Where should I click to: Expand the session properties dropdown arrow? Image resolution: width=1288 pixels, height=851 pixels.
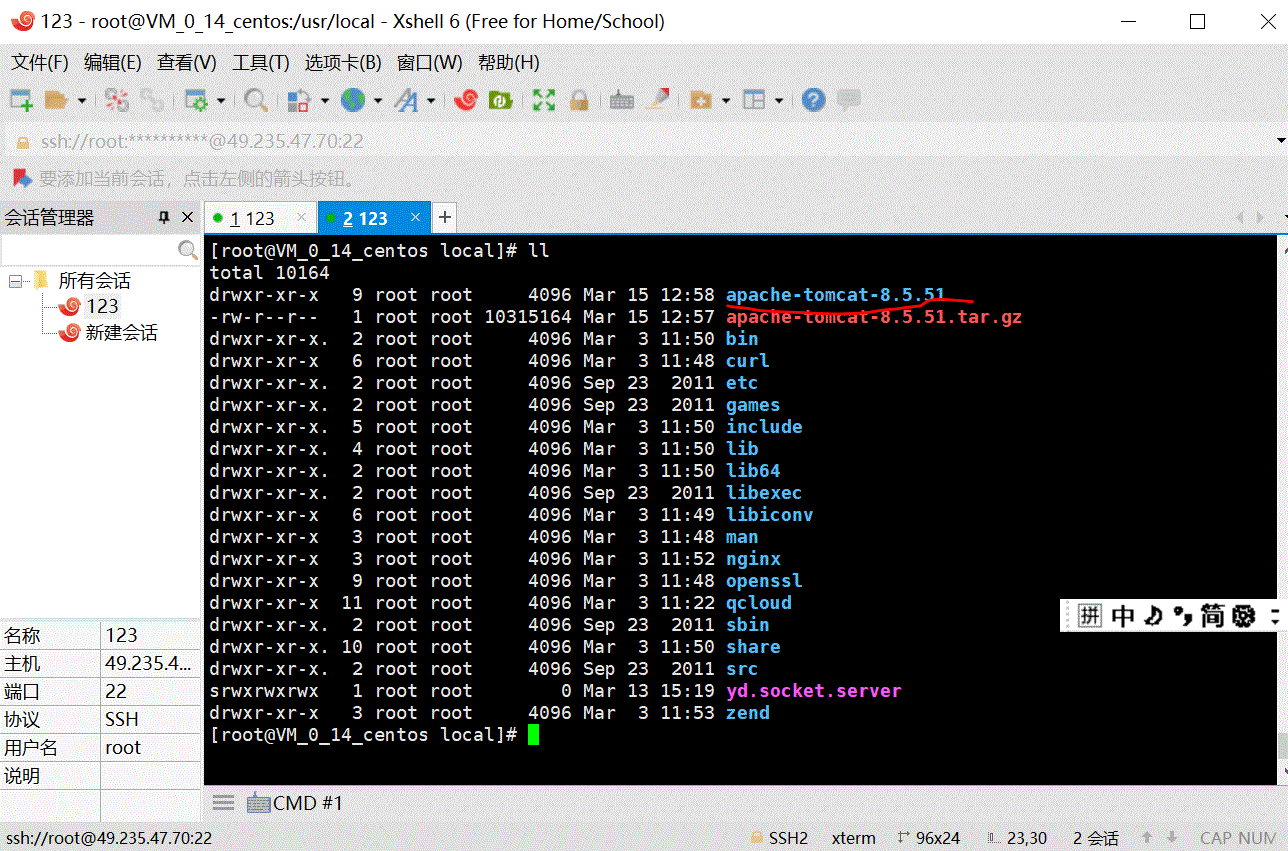pos(220,100)
